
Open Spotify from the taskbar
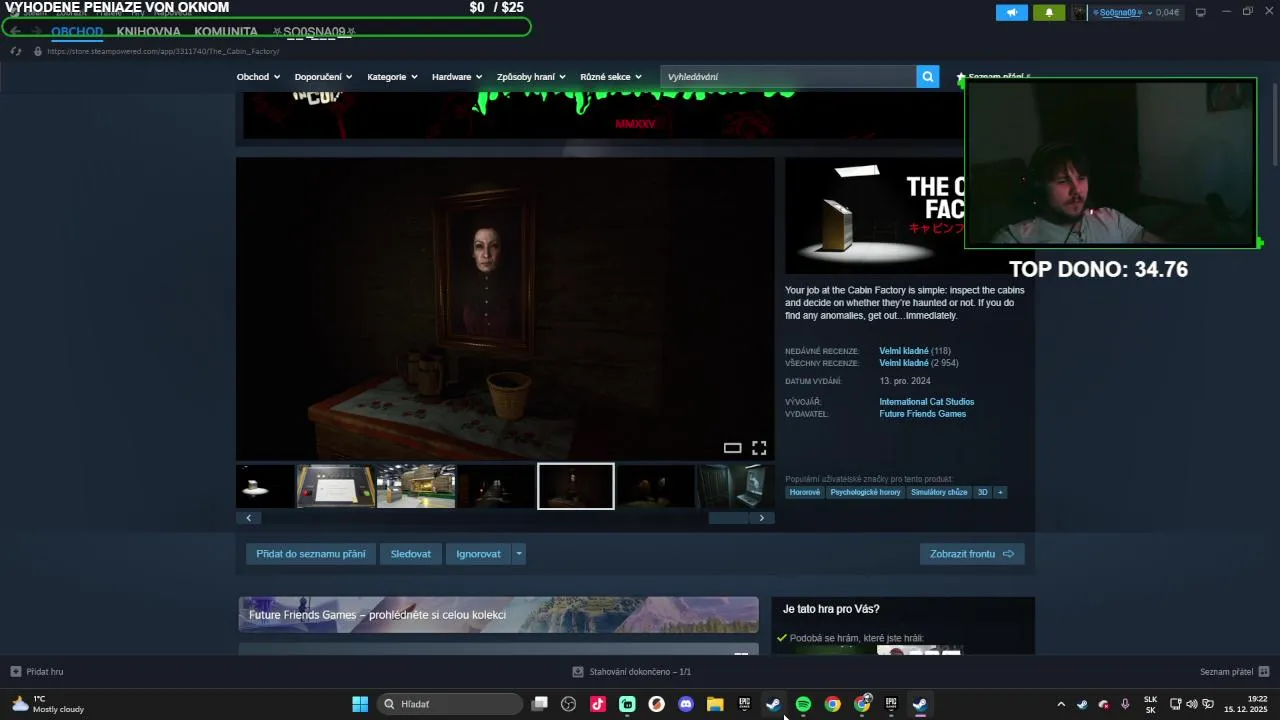point(803,704)
